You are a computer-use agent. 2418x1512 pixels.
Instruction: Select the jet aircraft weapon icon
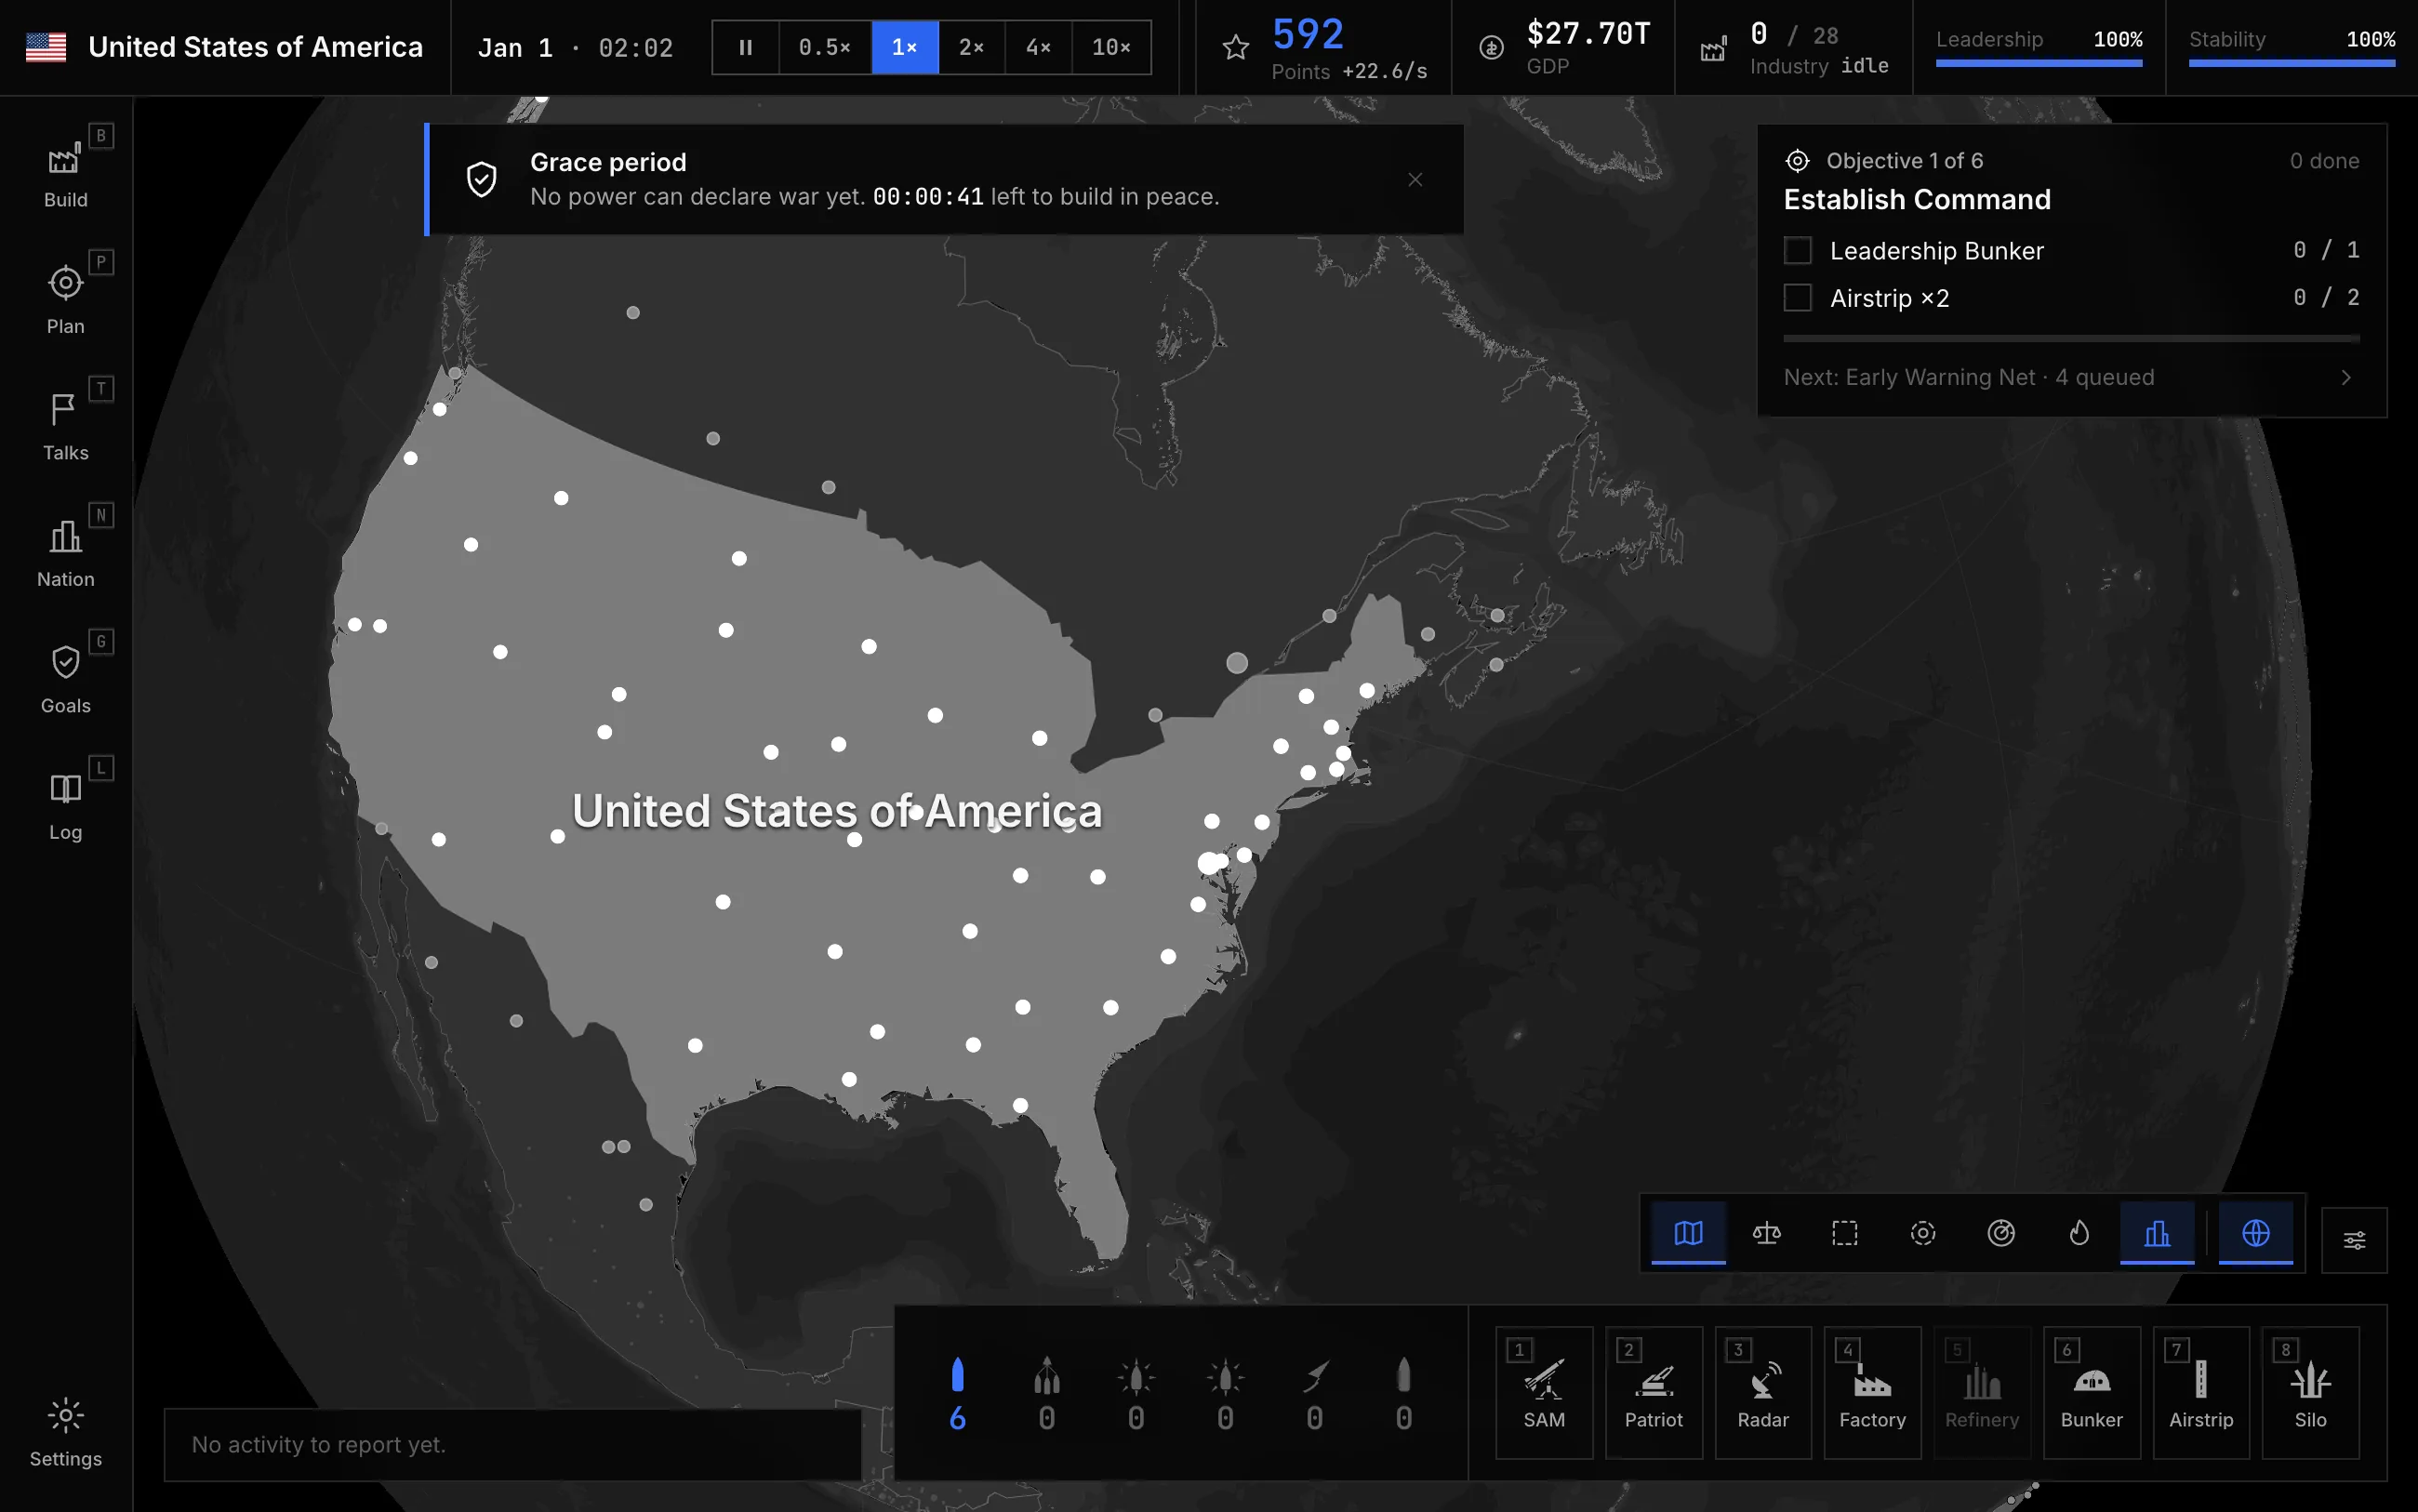point(1315,1393)
